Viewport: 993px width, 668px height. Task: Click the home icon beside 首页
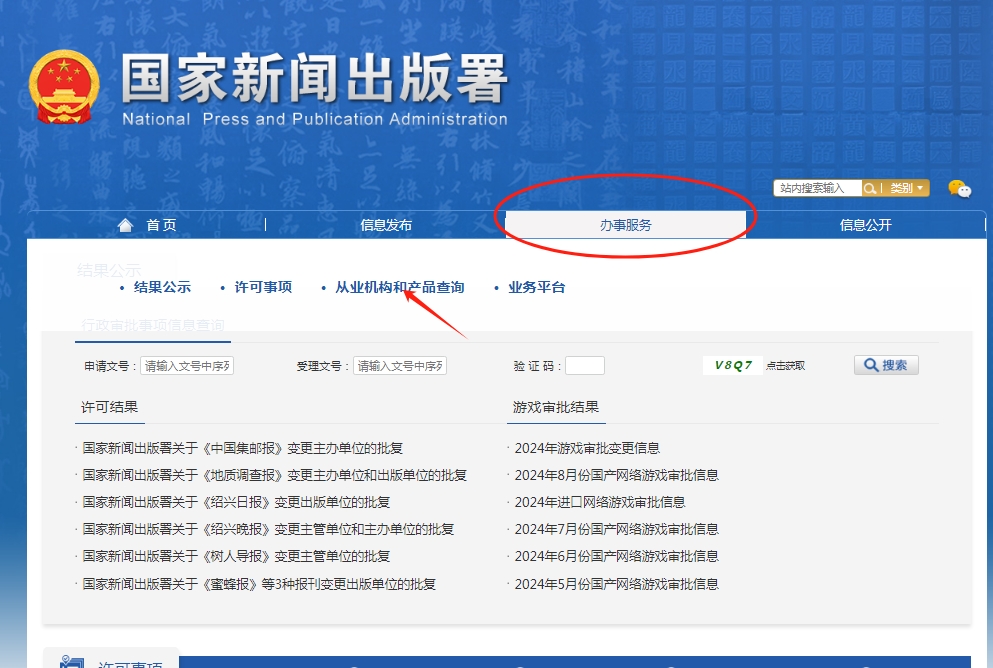[125, 225]
